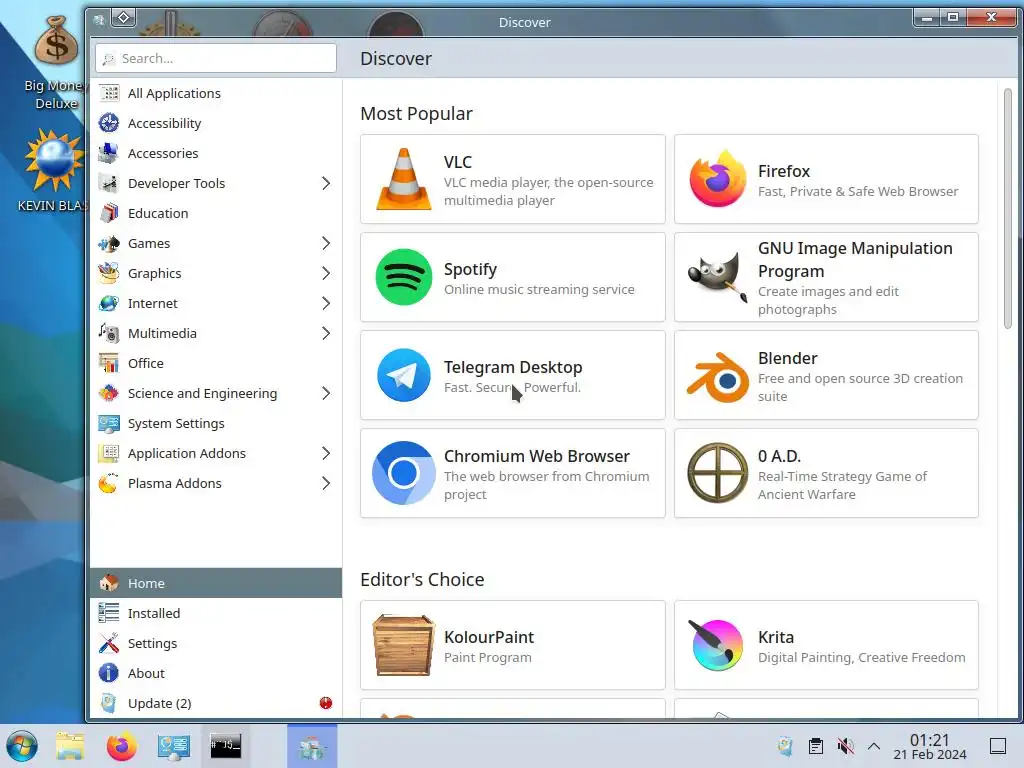Image resolution: width=1024 pixels, height=768 pixels.
Task: Click the KolourPaint crate icon
Action: [x=404, y=645]
